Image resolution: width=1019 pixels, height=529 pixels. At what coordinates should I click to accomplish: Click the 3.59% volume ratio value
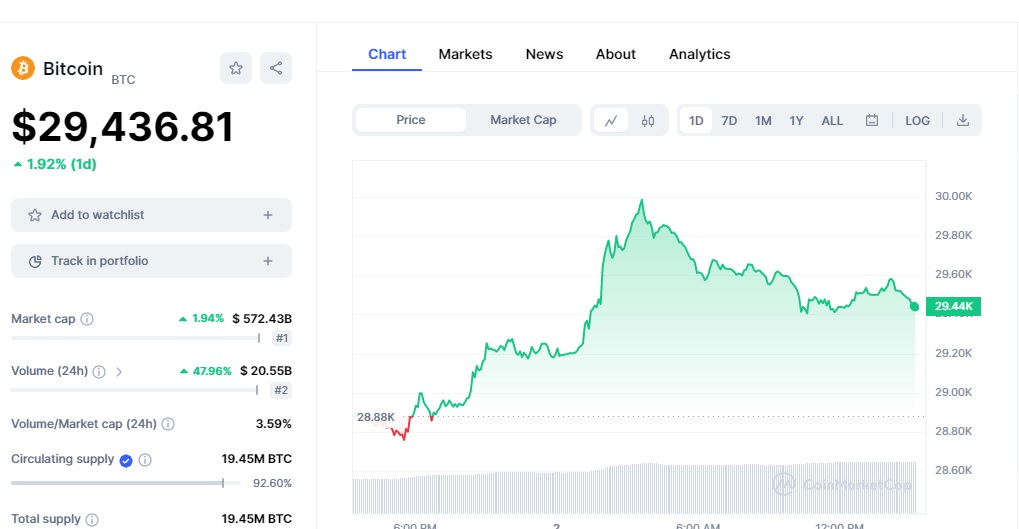click(274, 424)
